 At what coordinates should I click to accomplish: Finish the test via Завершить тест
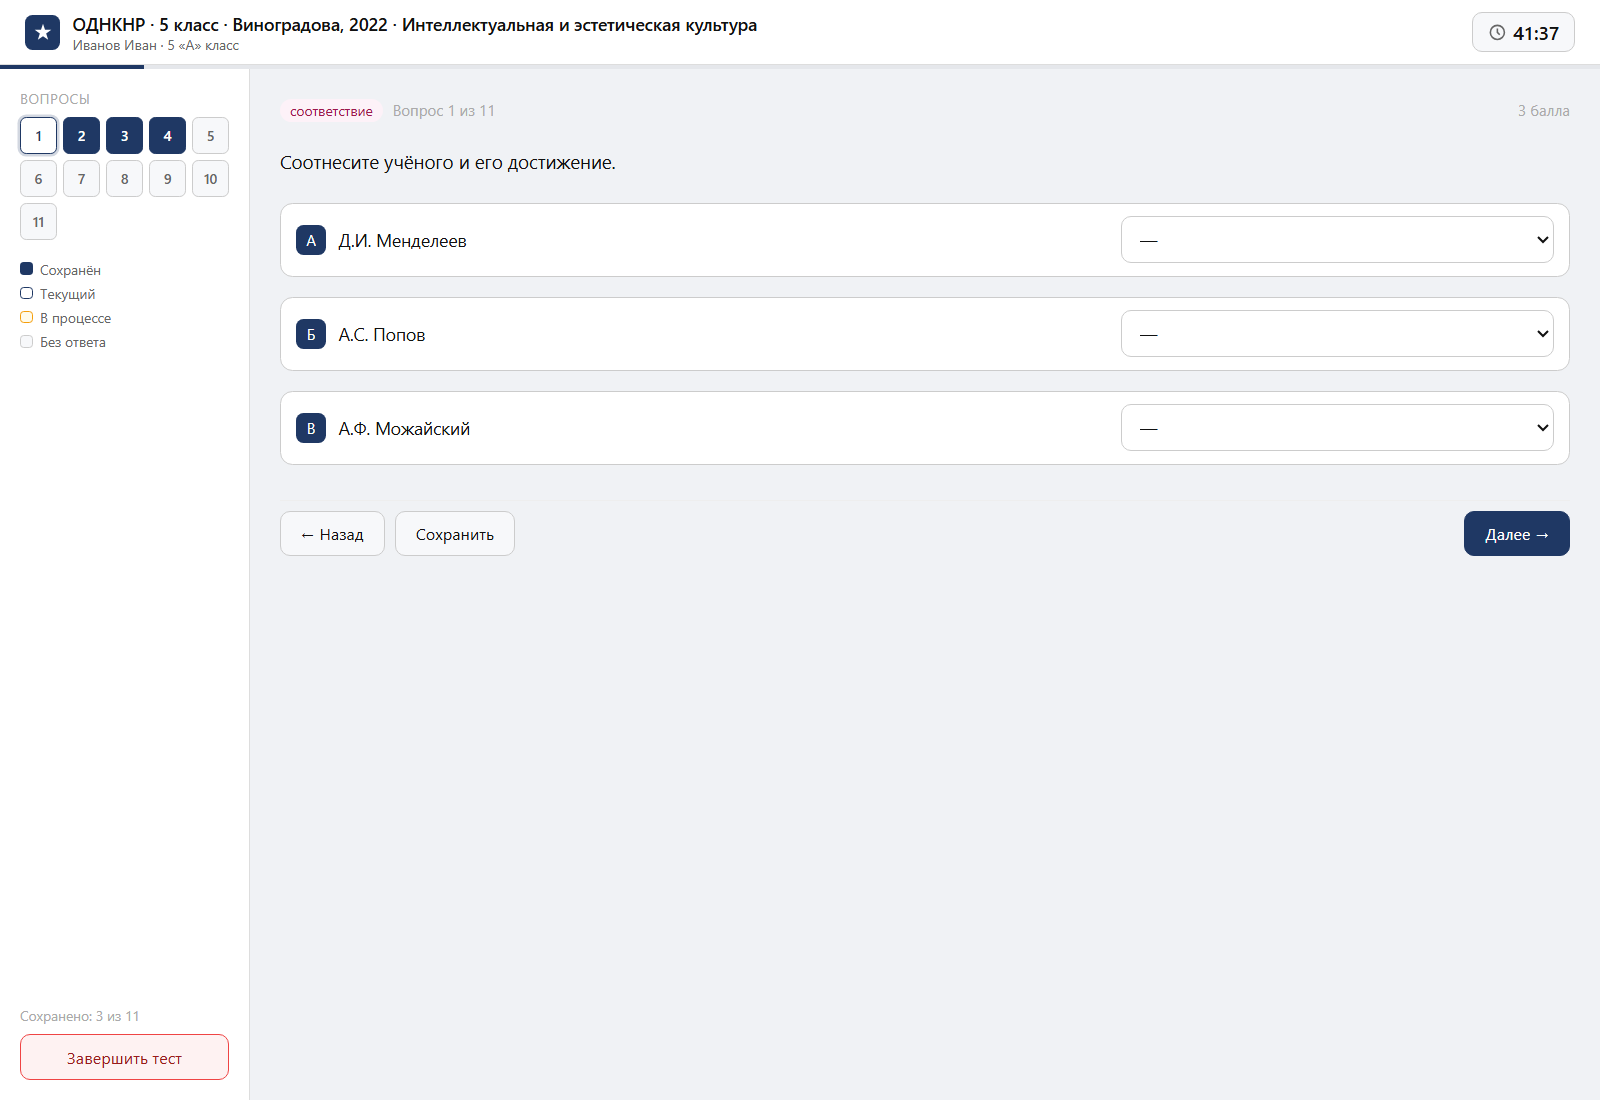click(124, 1057)
